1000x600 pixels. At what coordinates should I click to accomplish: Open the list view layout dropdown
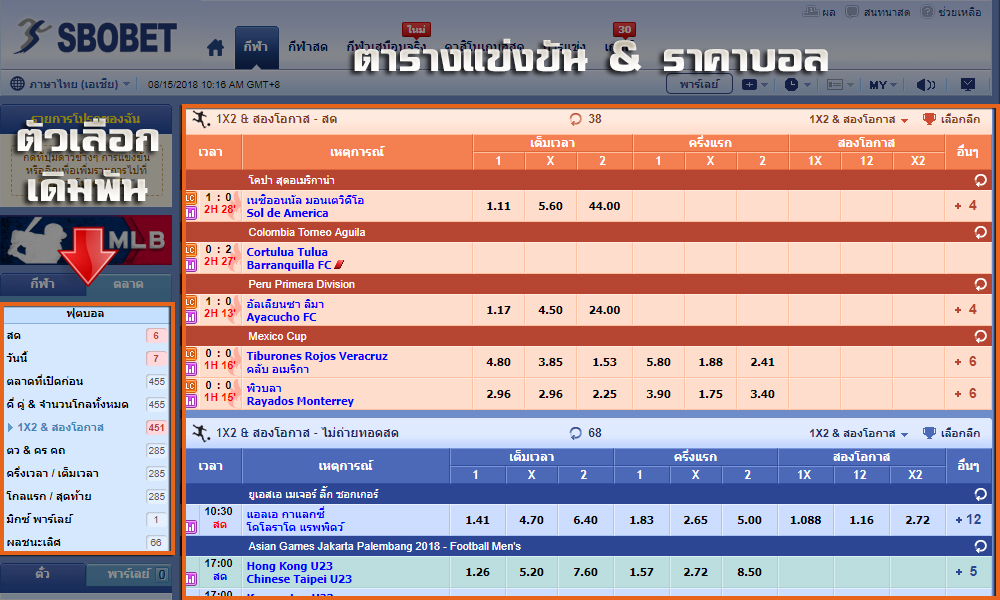coord(841,84)
